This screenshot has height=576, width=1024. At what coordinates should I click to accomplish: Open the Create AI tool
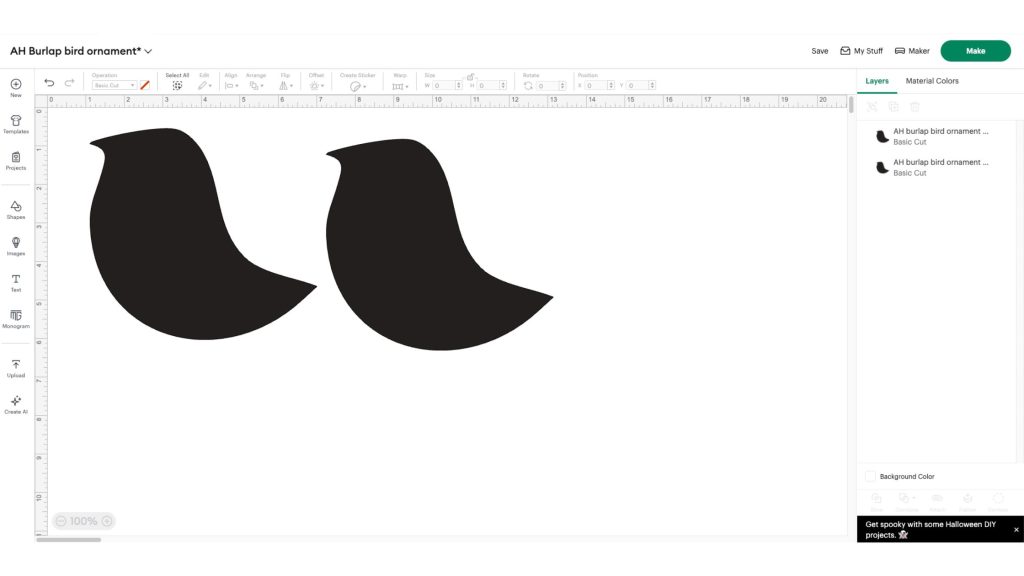16,403
